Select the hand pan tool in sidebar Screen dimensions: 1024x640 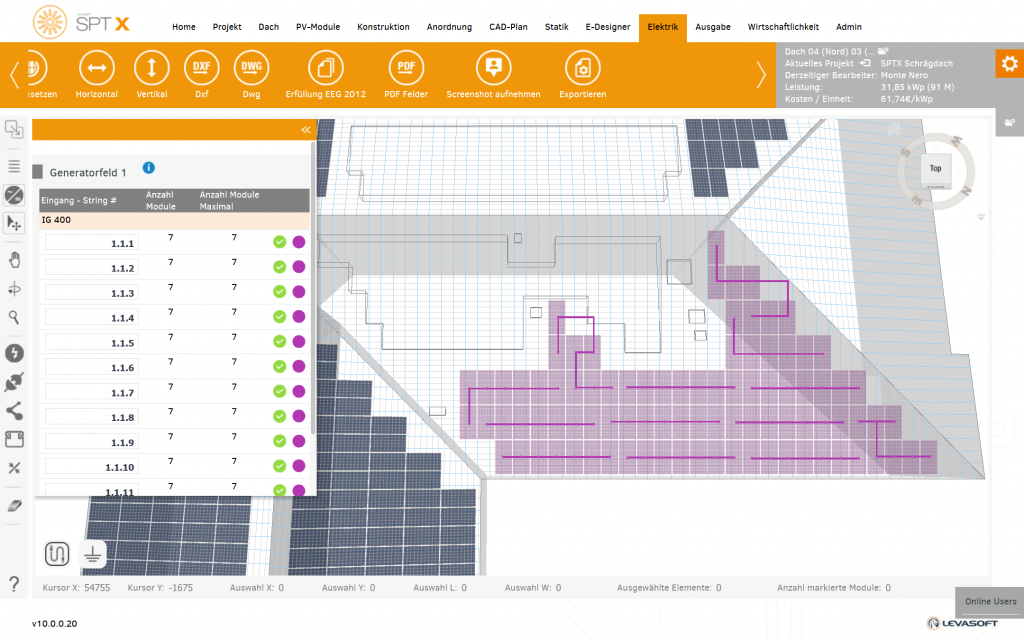(x=14, y=260)
